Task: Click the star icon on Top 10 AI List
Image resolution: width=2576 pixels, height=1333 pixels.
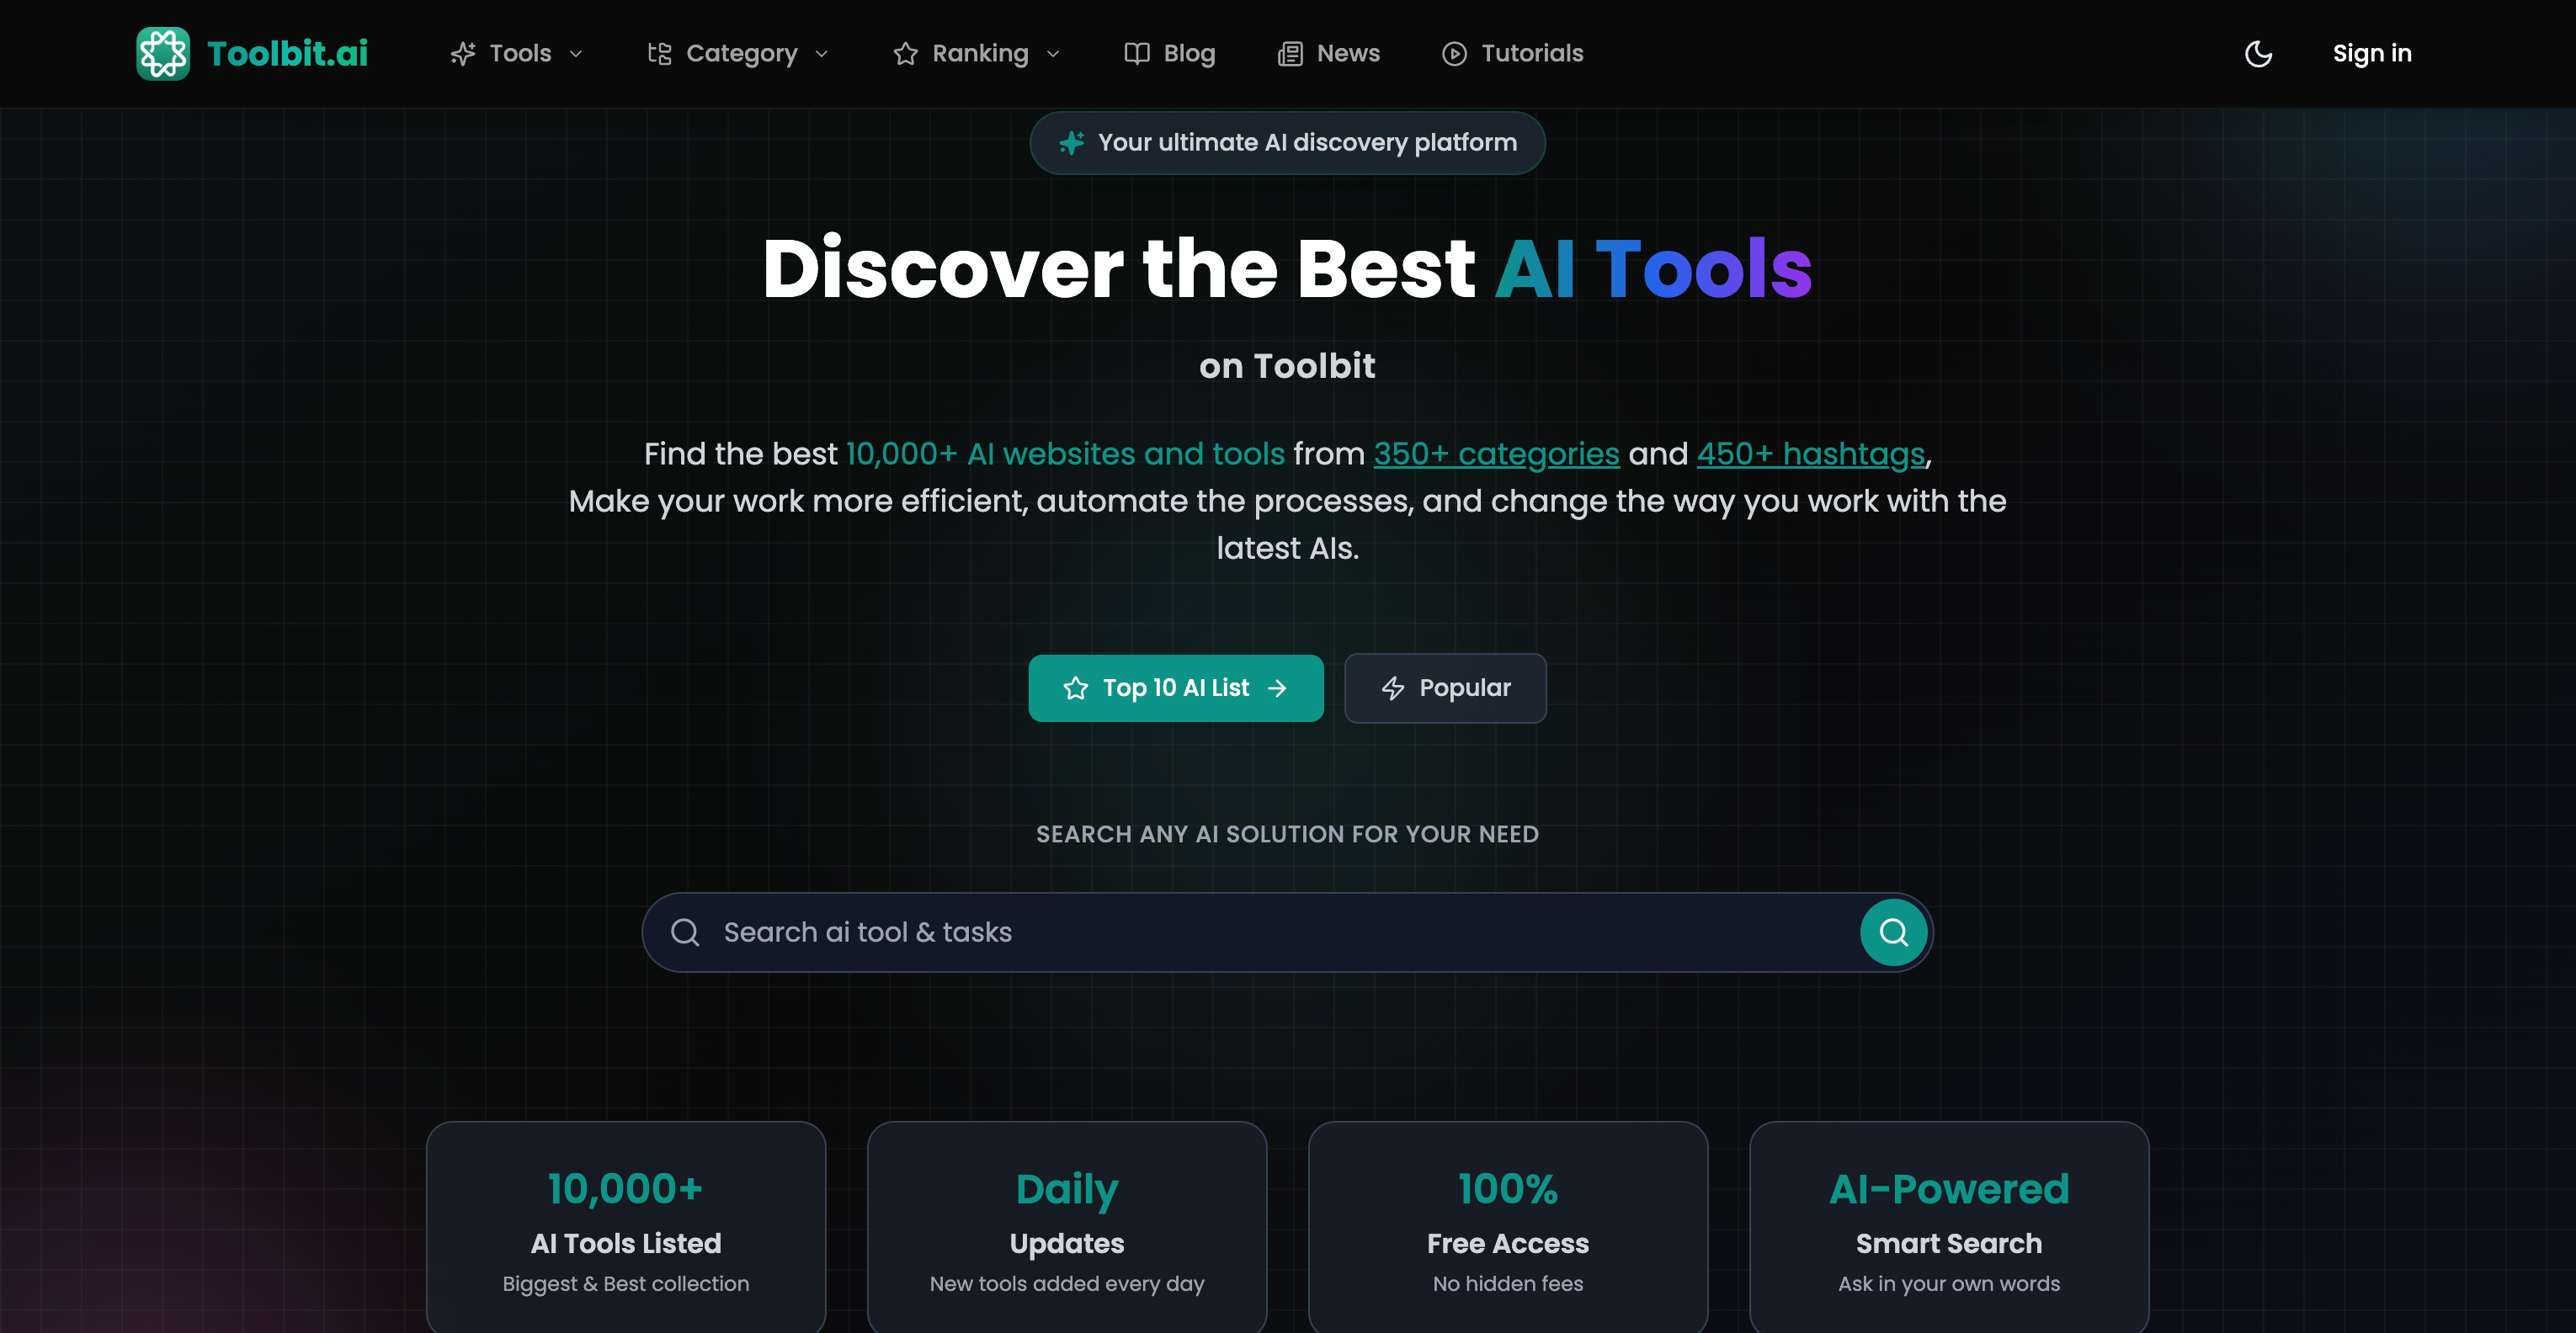Action: coord(1075,688)
